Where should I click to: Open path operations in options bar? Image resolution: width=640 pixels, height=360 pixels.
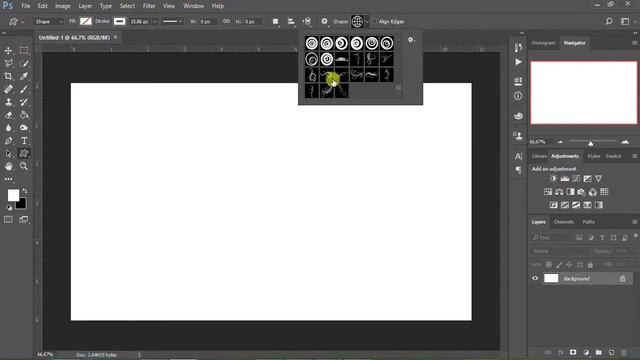point(276,22)
